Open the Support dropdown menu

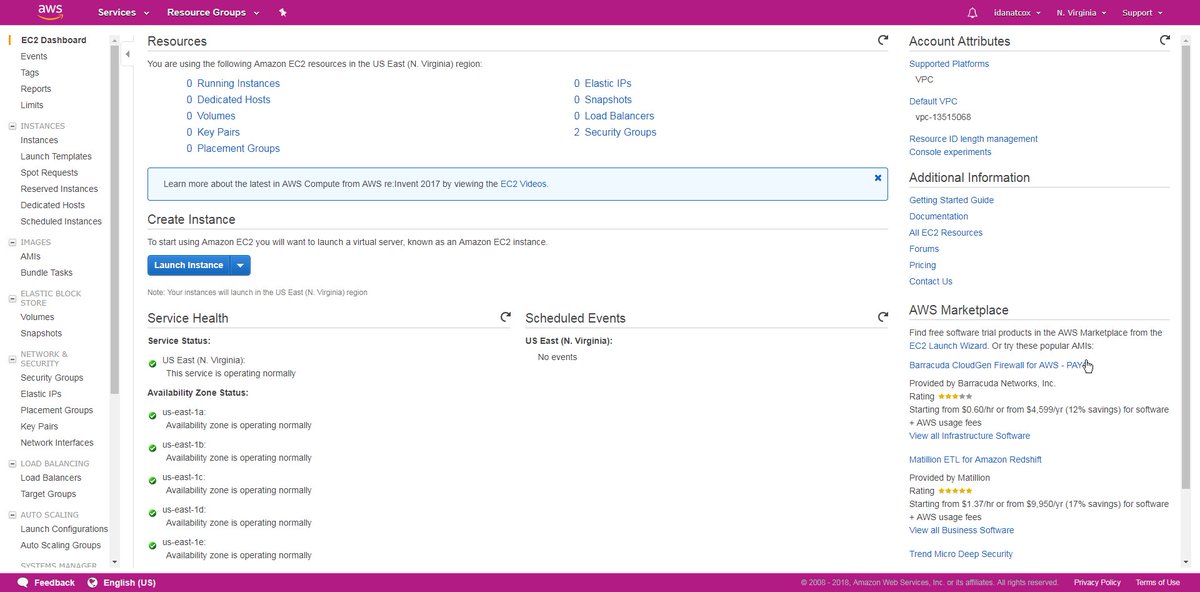pos(1142,13)
